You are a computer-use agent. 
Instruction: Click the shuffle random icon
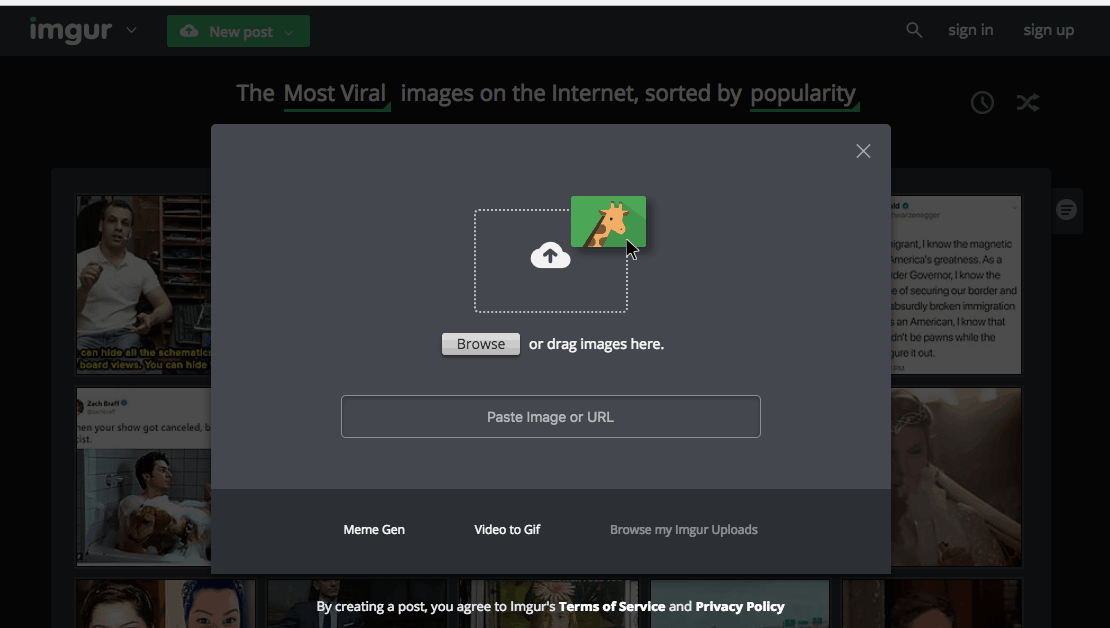1028,103
